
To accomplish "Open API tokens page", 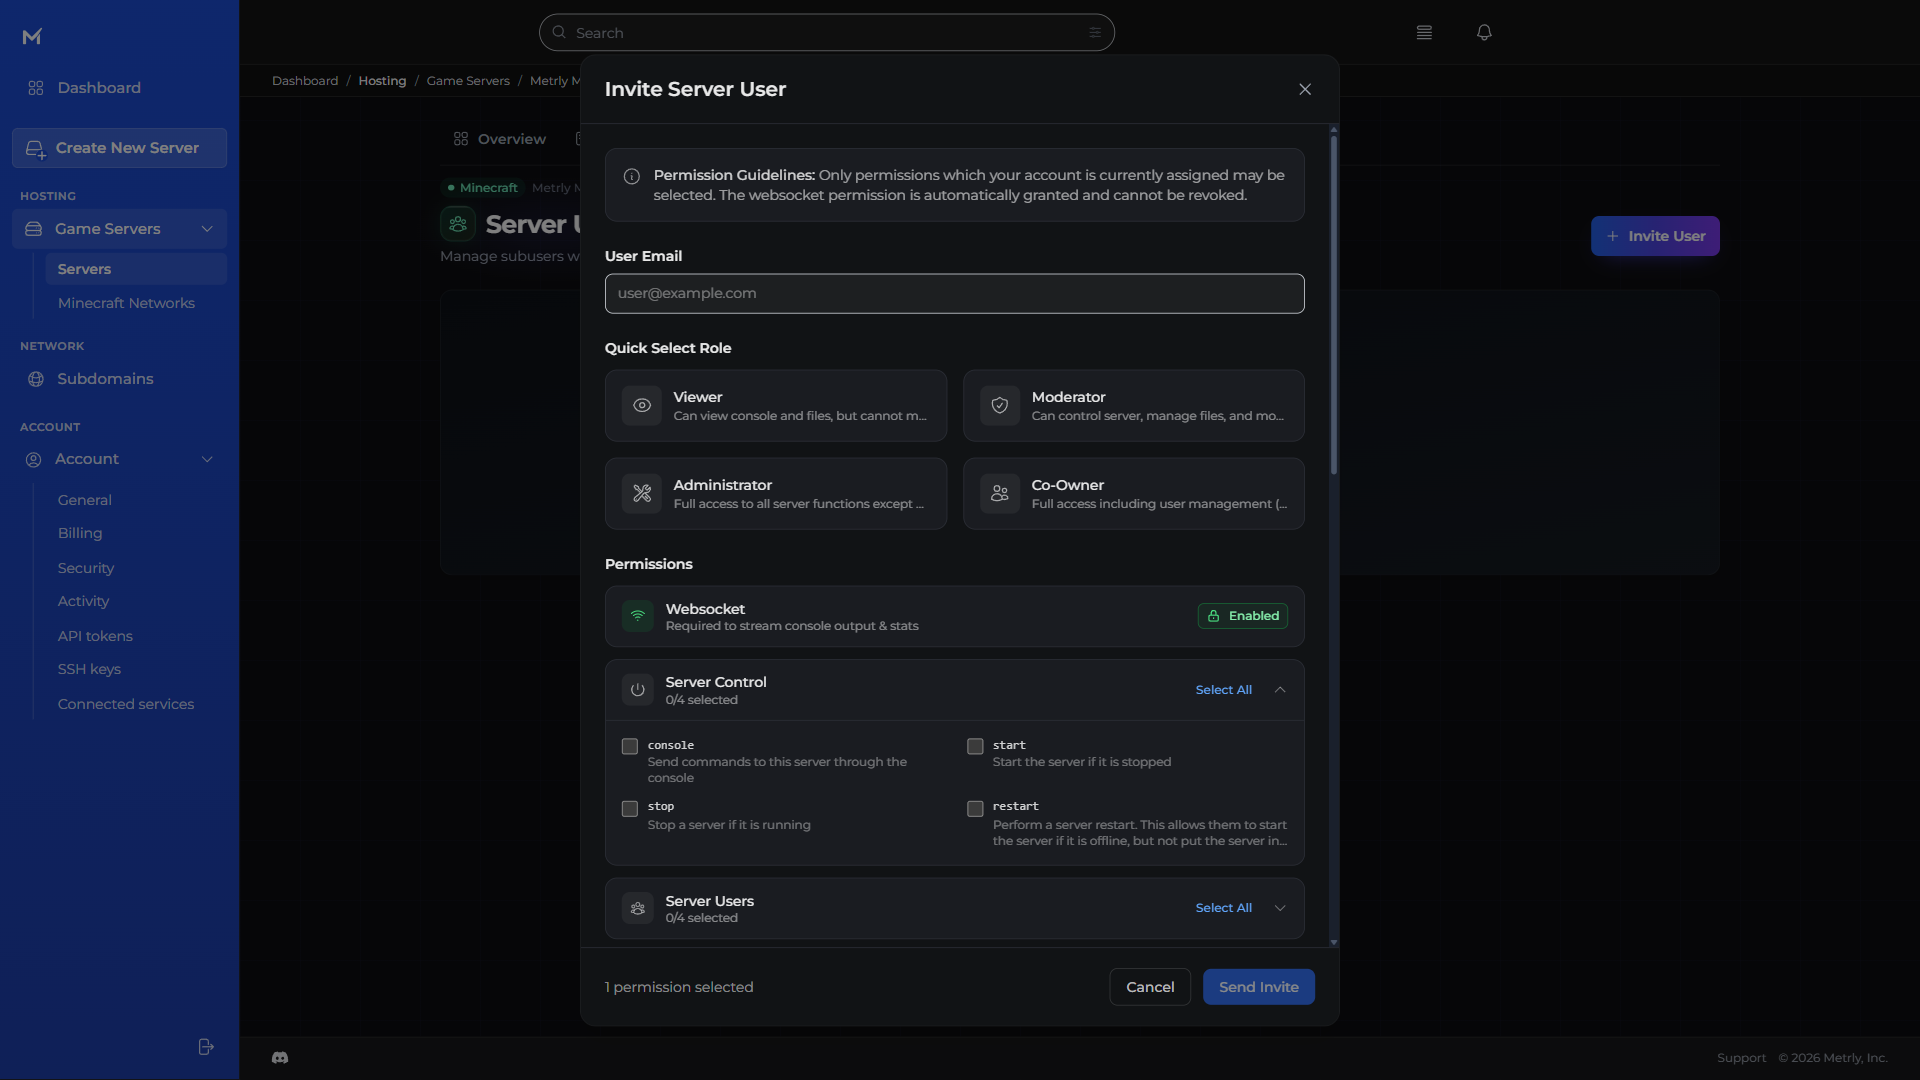I will coord(95,637).
